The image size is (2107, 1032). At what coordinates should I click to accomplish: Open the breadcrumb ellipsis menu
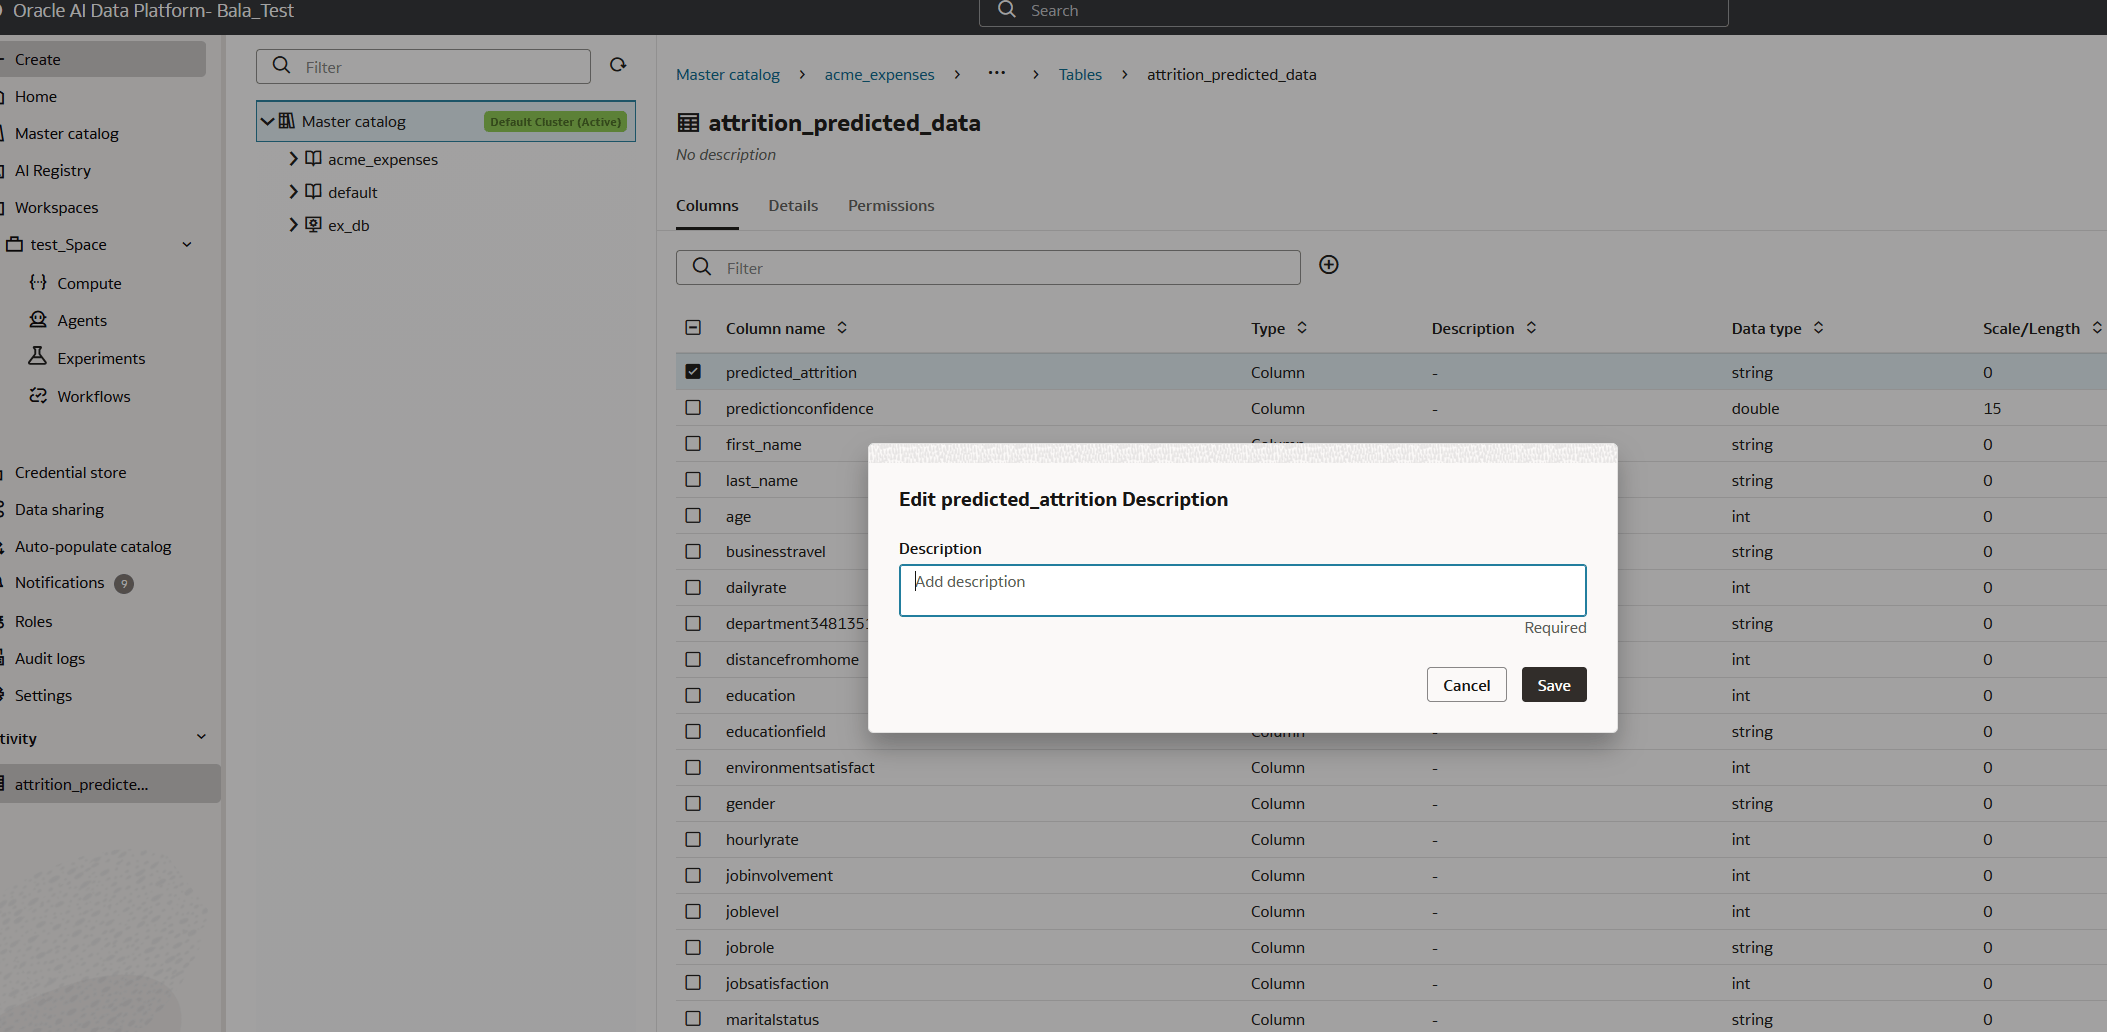click(x=997, y=73)
